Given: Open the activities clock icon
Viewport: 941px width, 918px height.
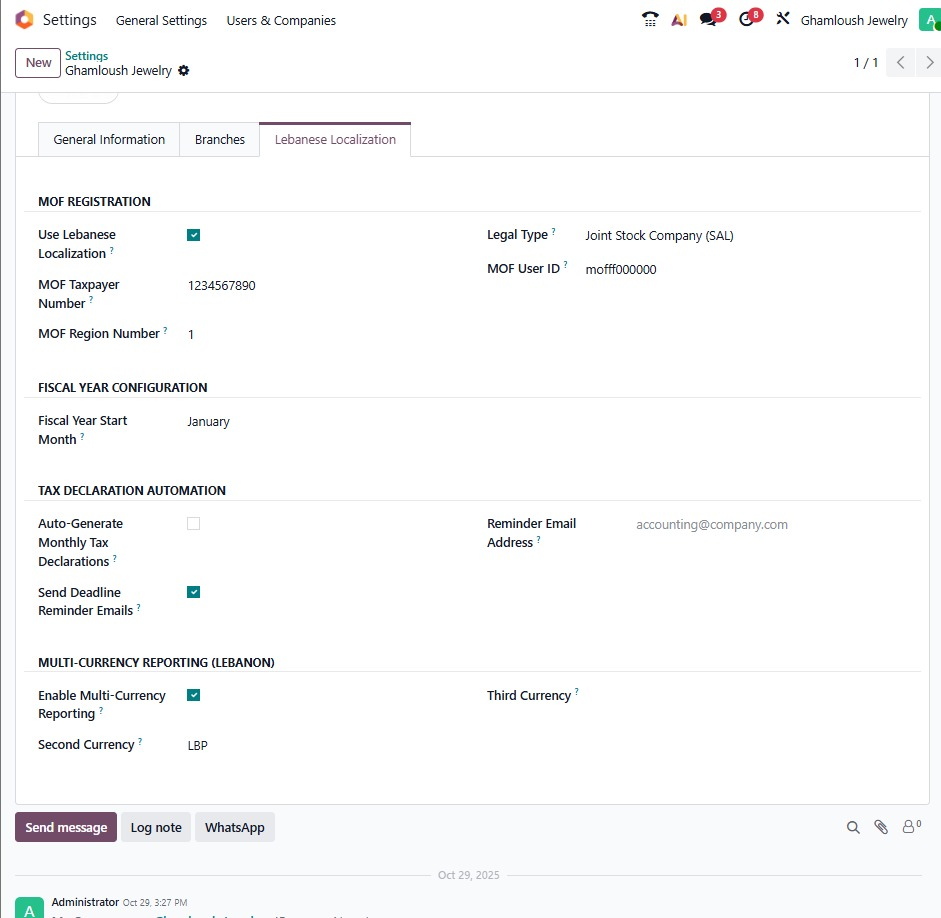Looking at the screenshot, I should tap(746, 20).
